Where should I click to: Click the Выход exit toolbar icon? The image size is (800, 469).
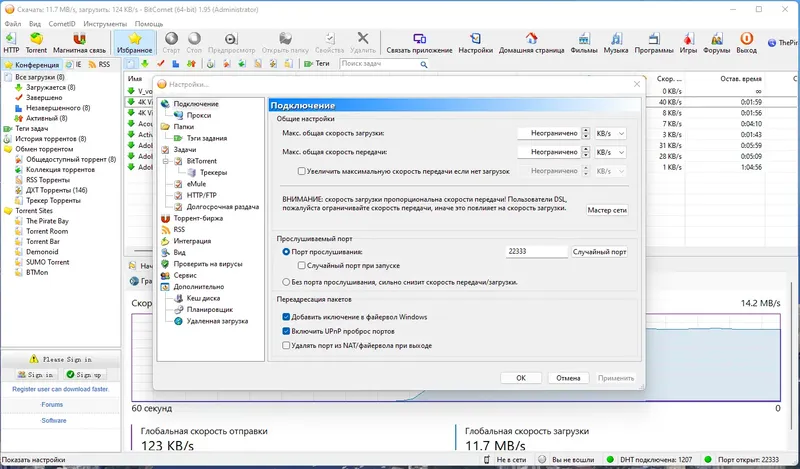coord(746,43)
